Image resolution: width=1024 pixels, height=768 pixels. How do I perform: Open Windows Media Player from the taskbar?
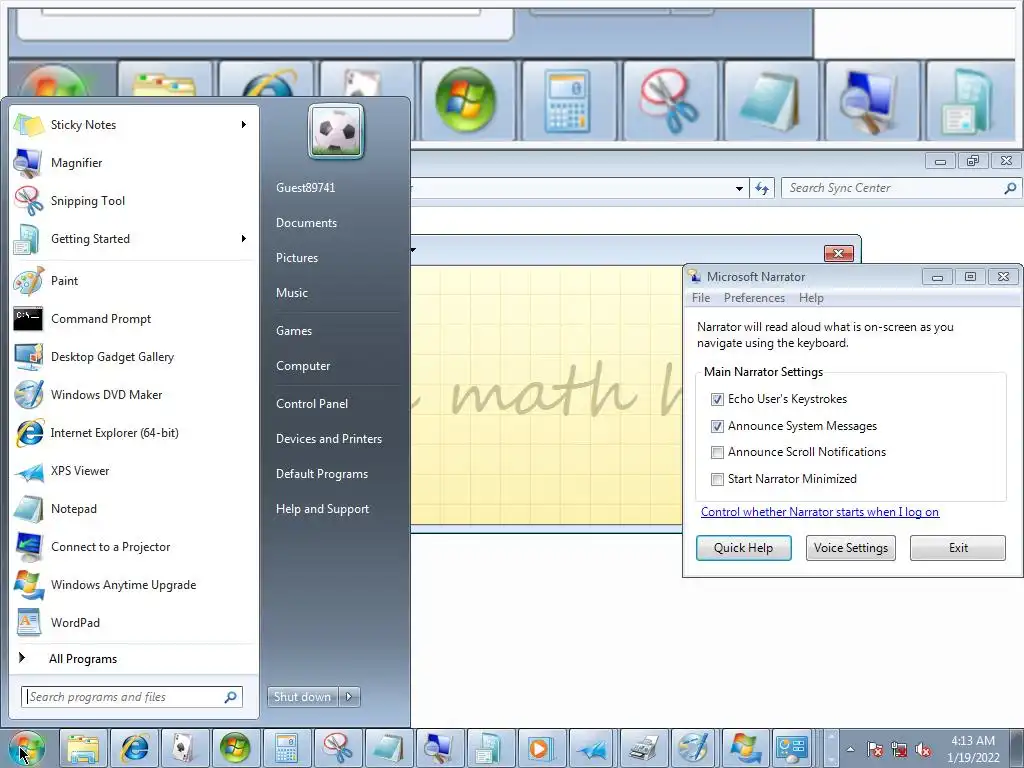coord(541,748)
